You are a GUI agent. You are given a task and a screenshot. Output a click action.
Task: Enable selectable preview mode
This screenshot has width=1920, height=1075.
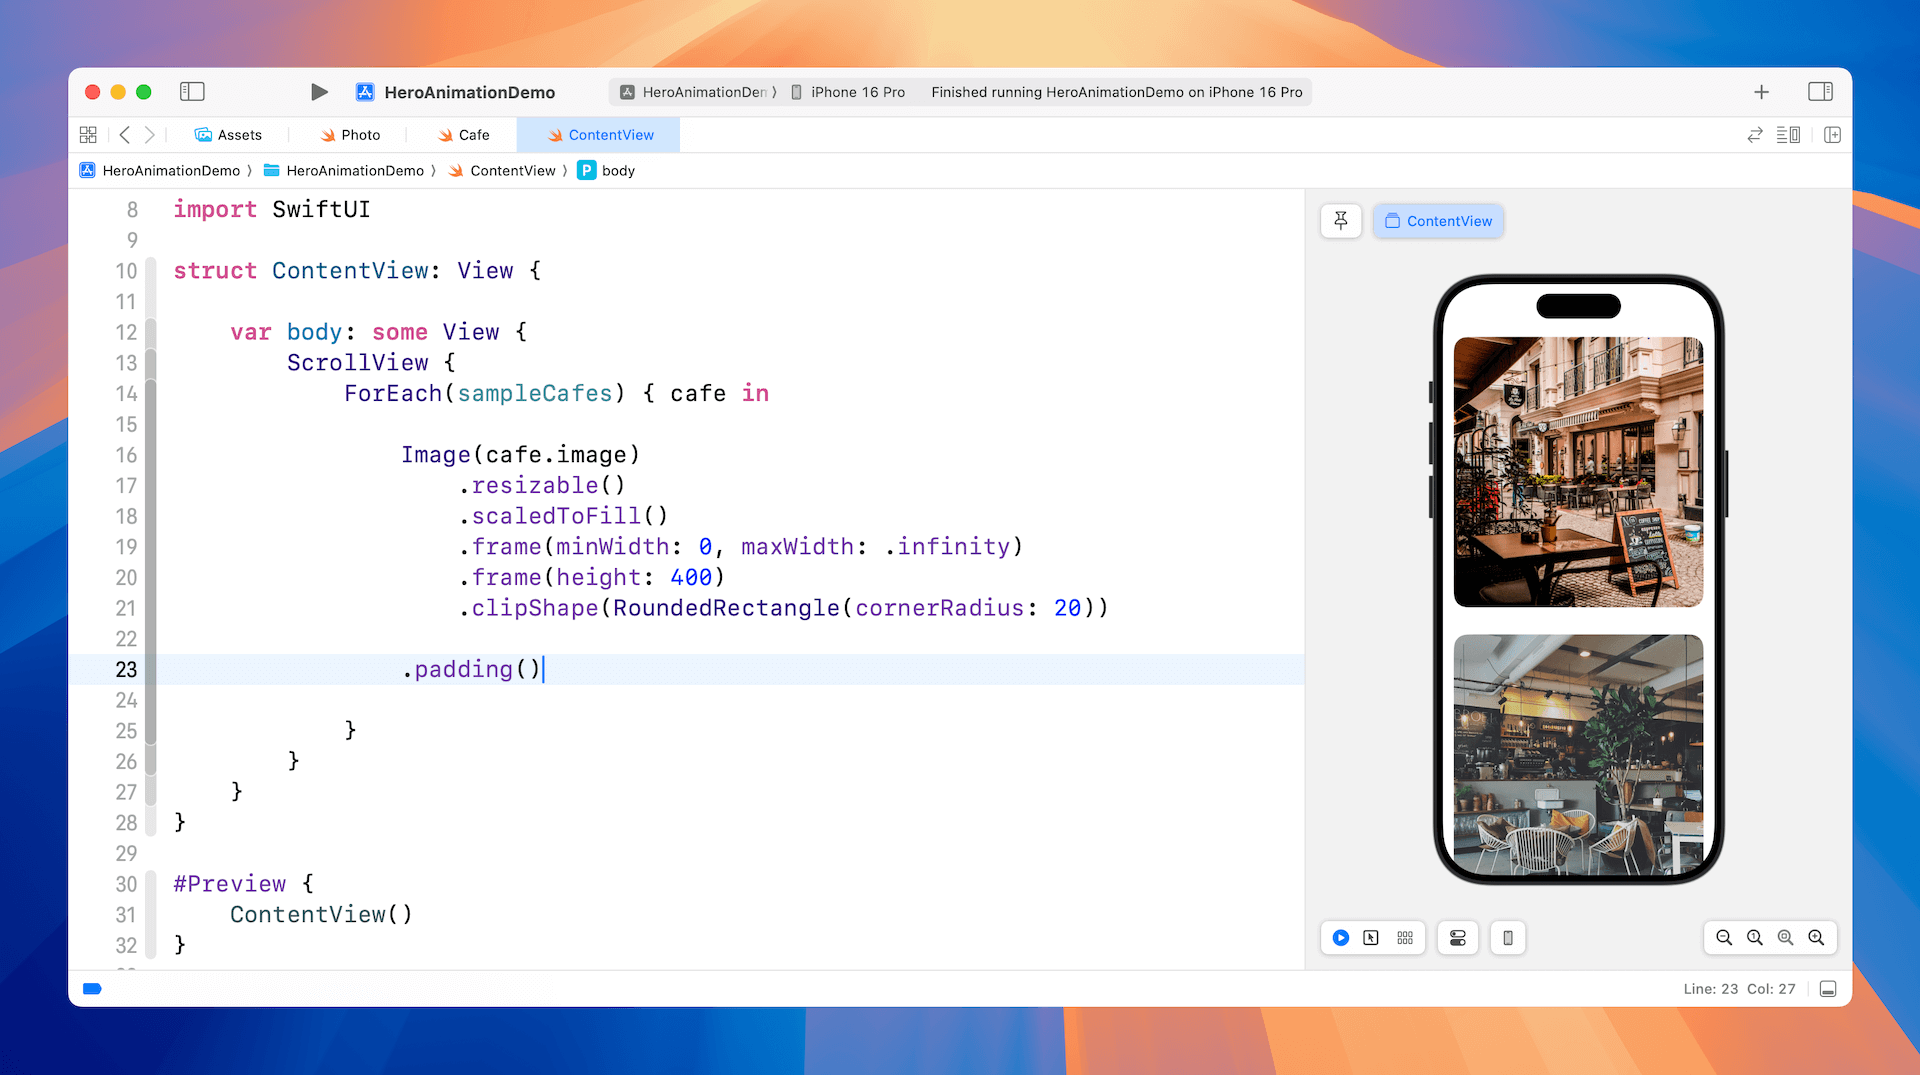coord(1371,938)
